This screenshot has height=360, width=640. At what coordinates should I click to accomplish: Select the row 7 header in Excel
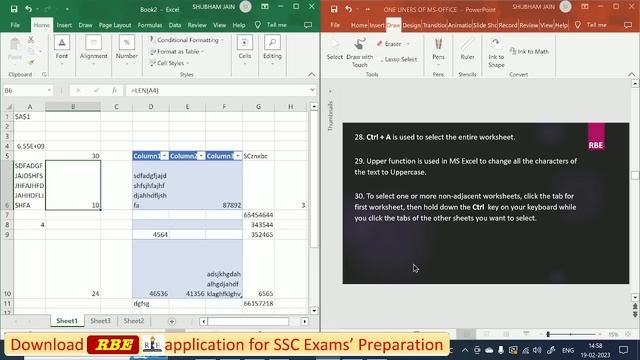[x=7, y=215]
